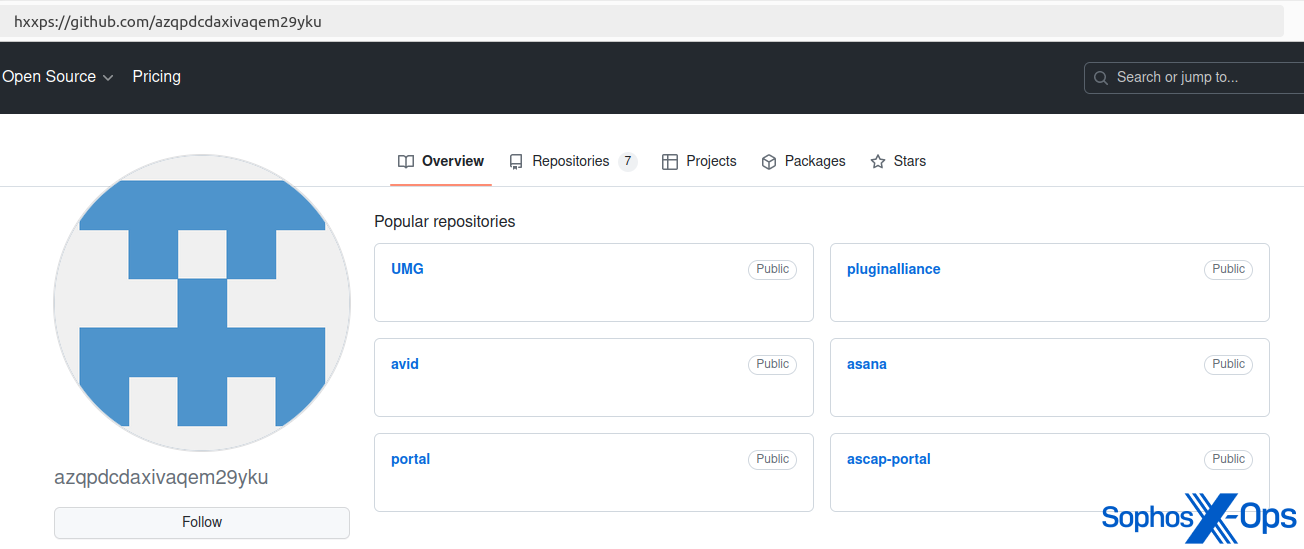Follow user azqpdcdaxivaqem29yku
Viewport: 1304px width, 549px height.
(202, 522)
